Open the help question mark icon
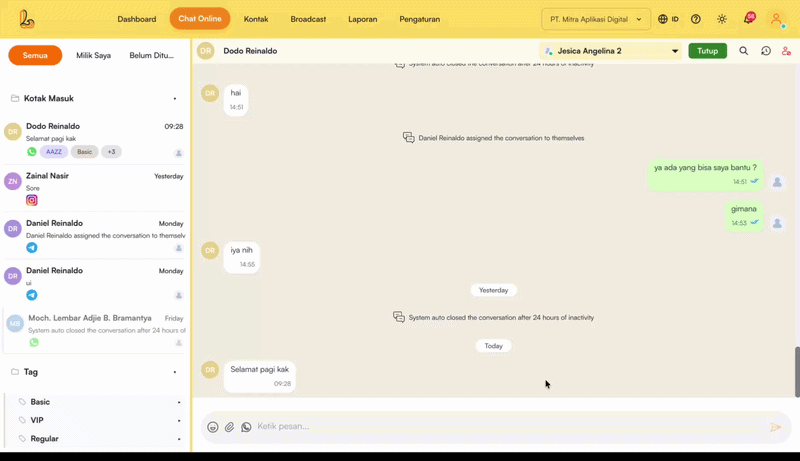Image resolution: width=800 pixels, height=461 pixels. point(696,19)
